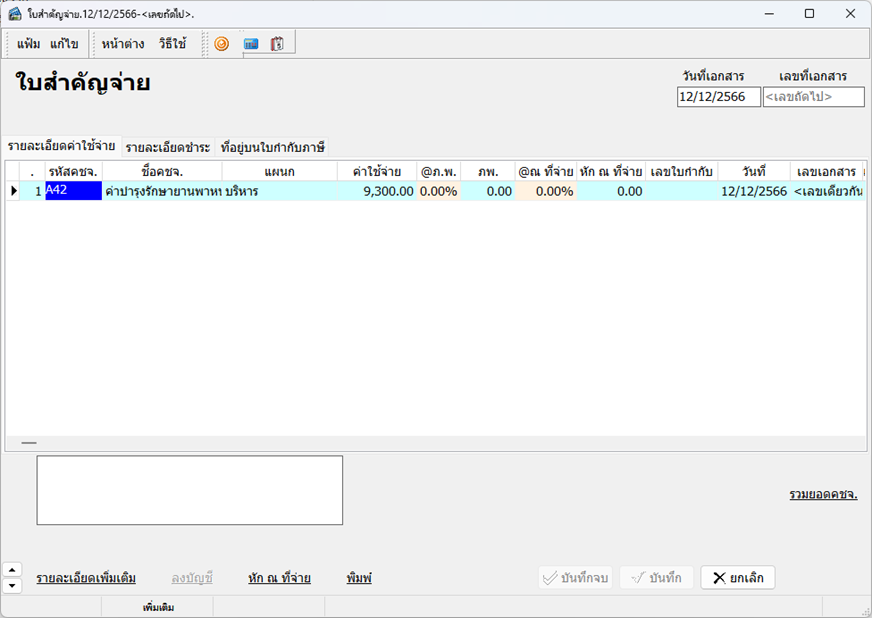
Task: Open the รายละเอียดเพิ่มเติม link
Action: pos(86,578)
